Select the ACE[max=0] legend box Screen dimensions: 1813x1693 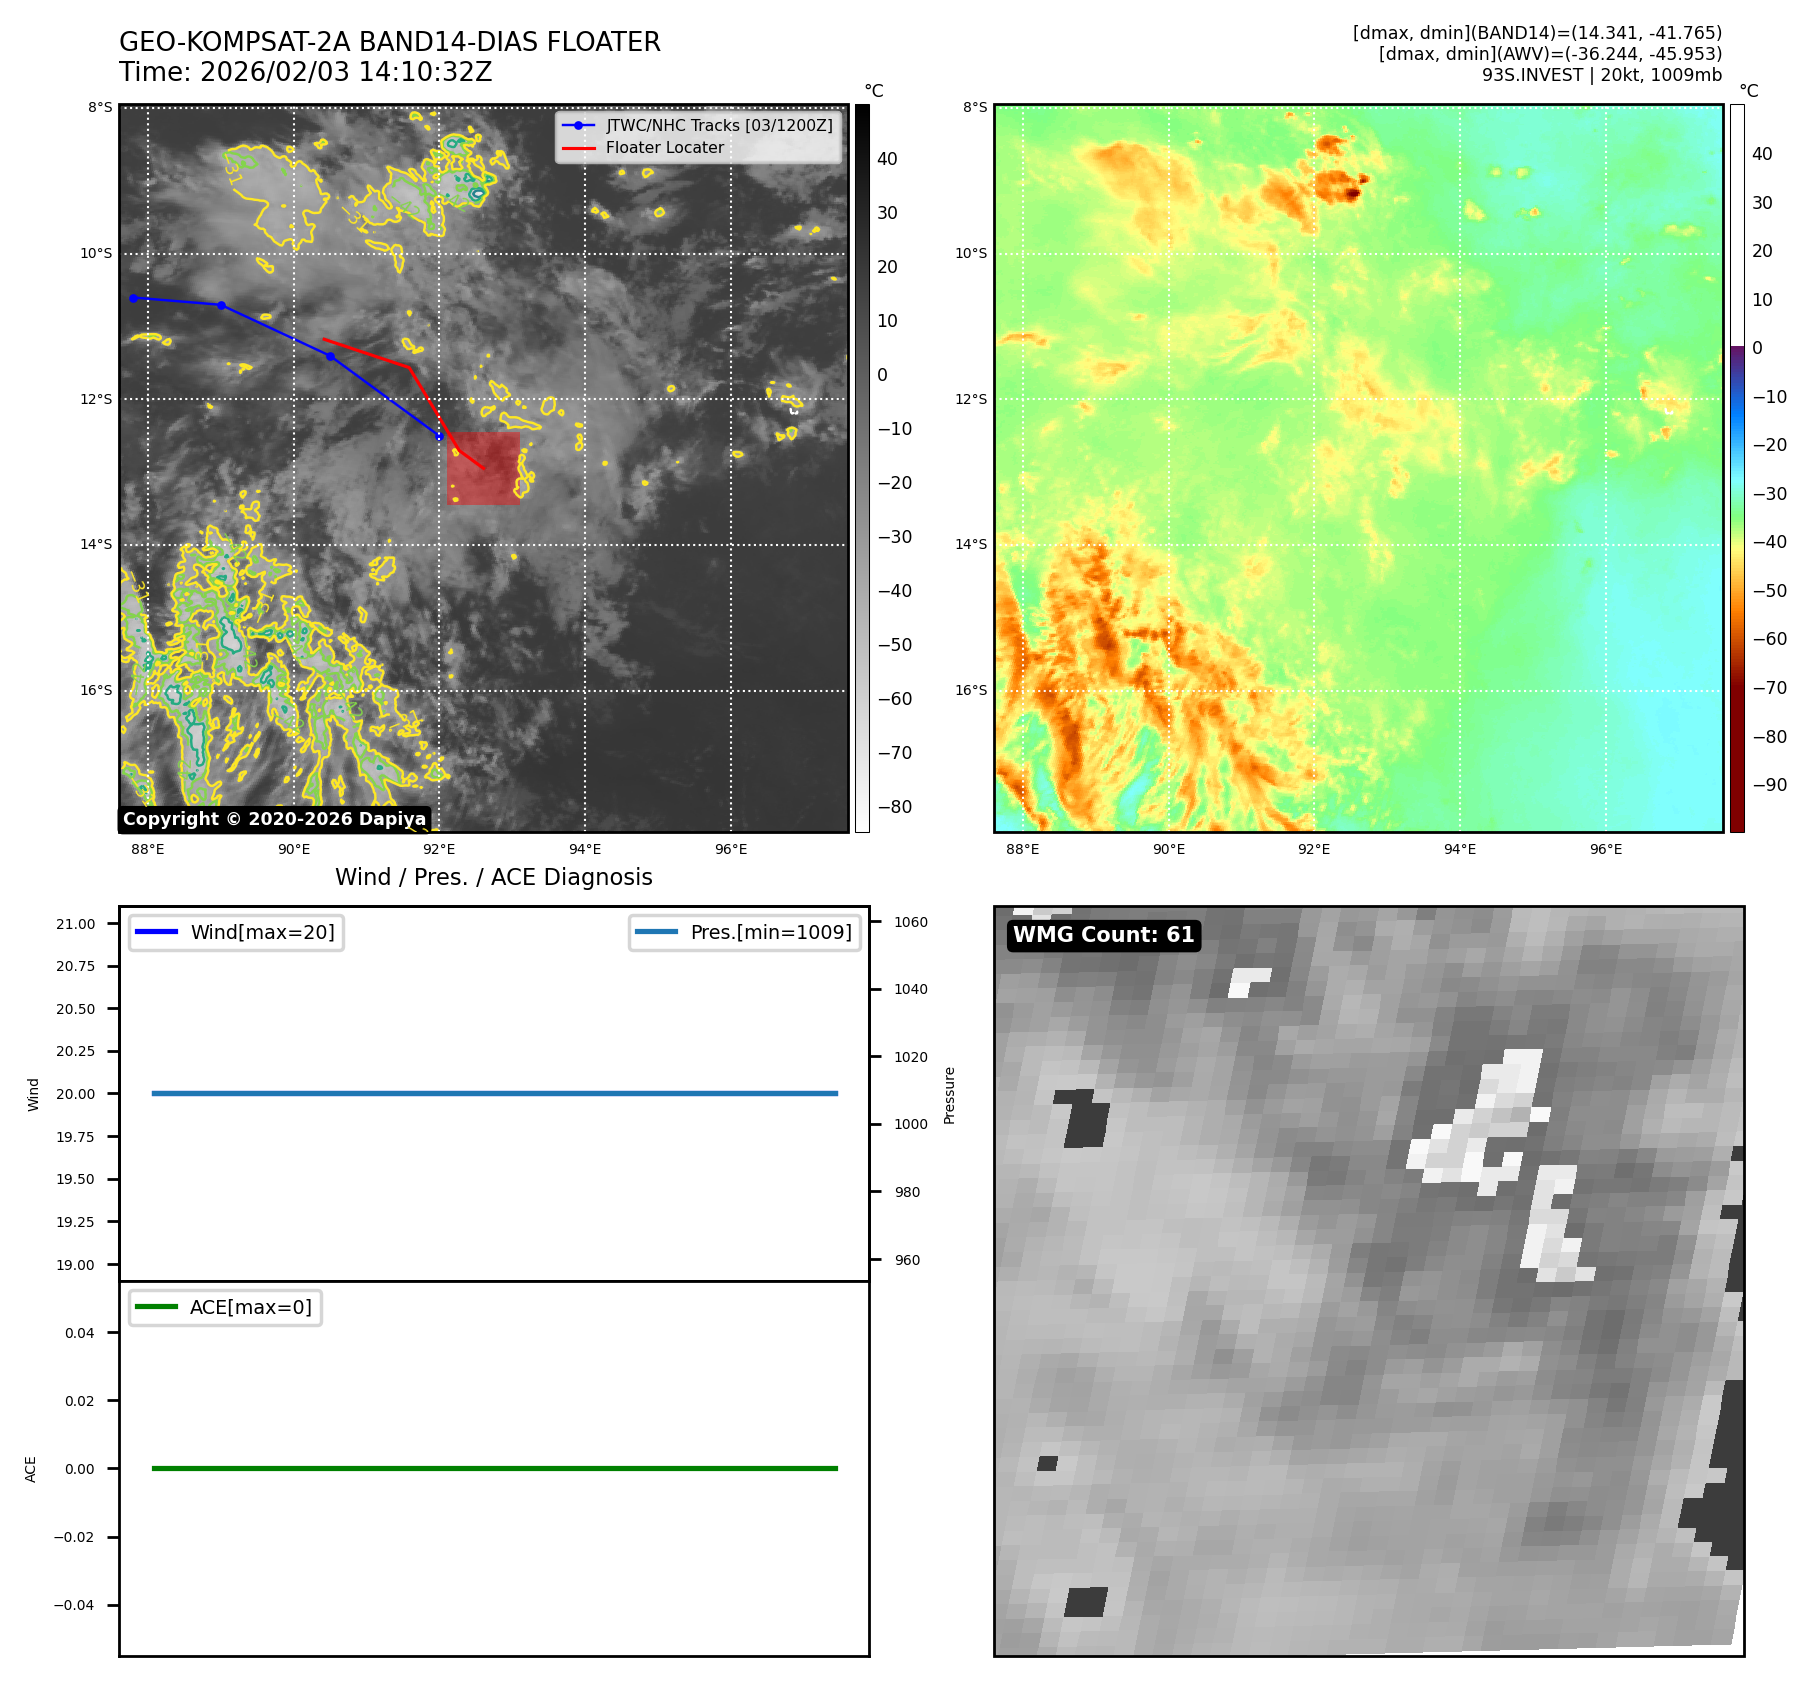225,1307
